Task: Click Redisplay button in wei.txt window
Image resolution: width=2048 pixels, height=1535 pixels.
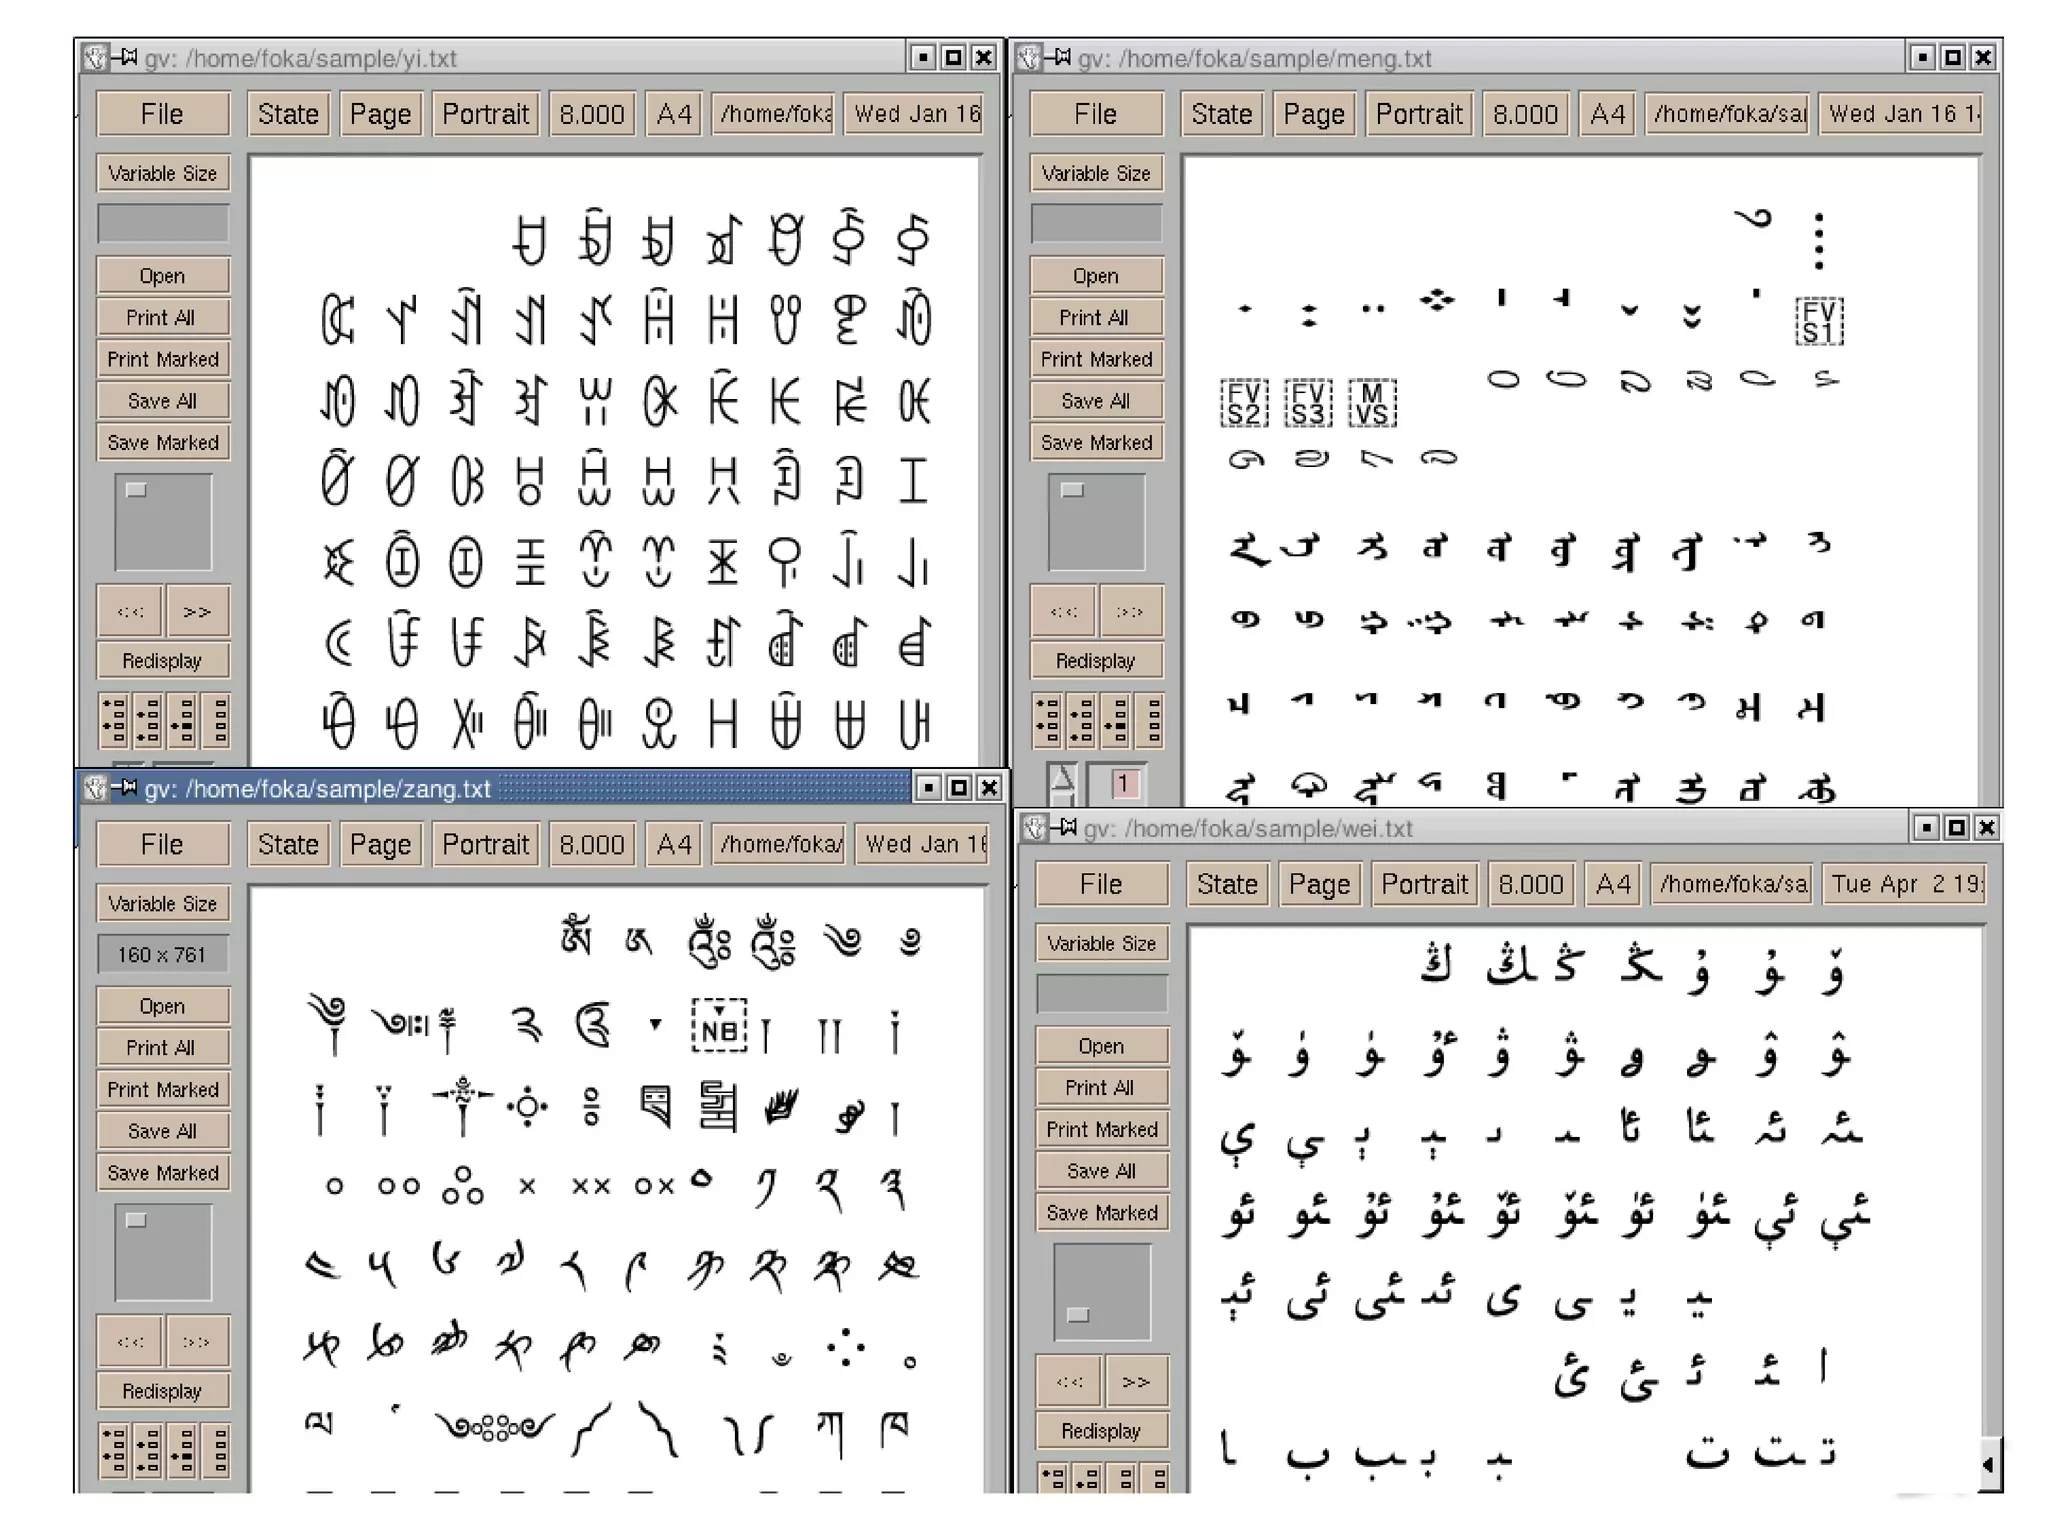Action: coord(1100,1431)
